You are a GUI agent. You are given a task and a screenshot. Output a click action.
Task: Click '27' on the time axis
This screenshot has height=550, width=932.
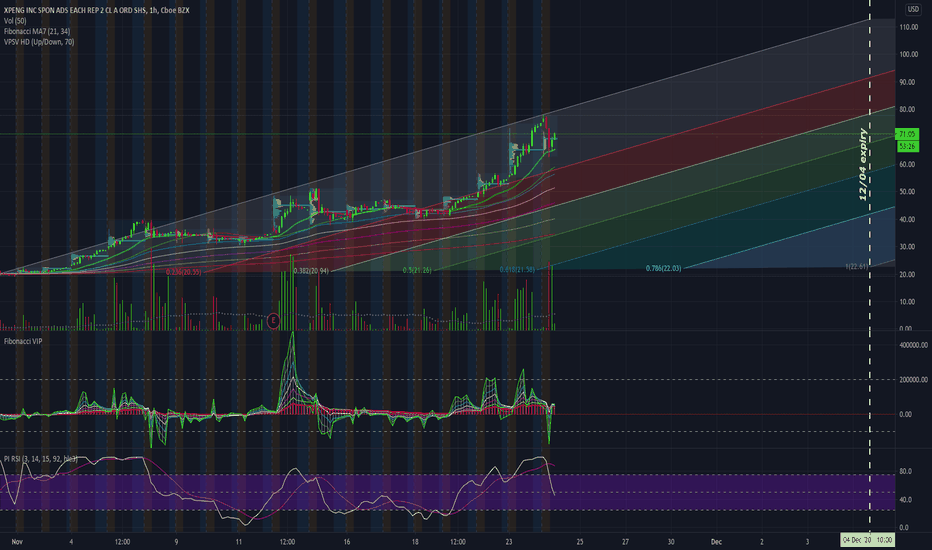coord(625,542)
